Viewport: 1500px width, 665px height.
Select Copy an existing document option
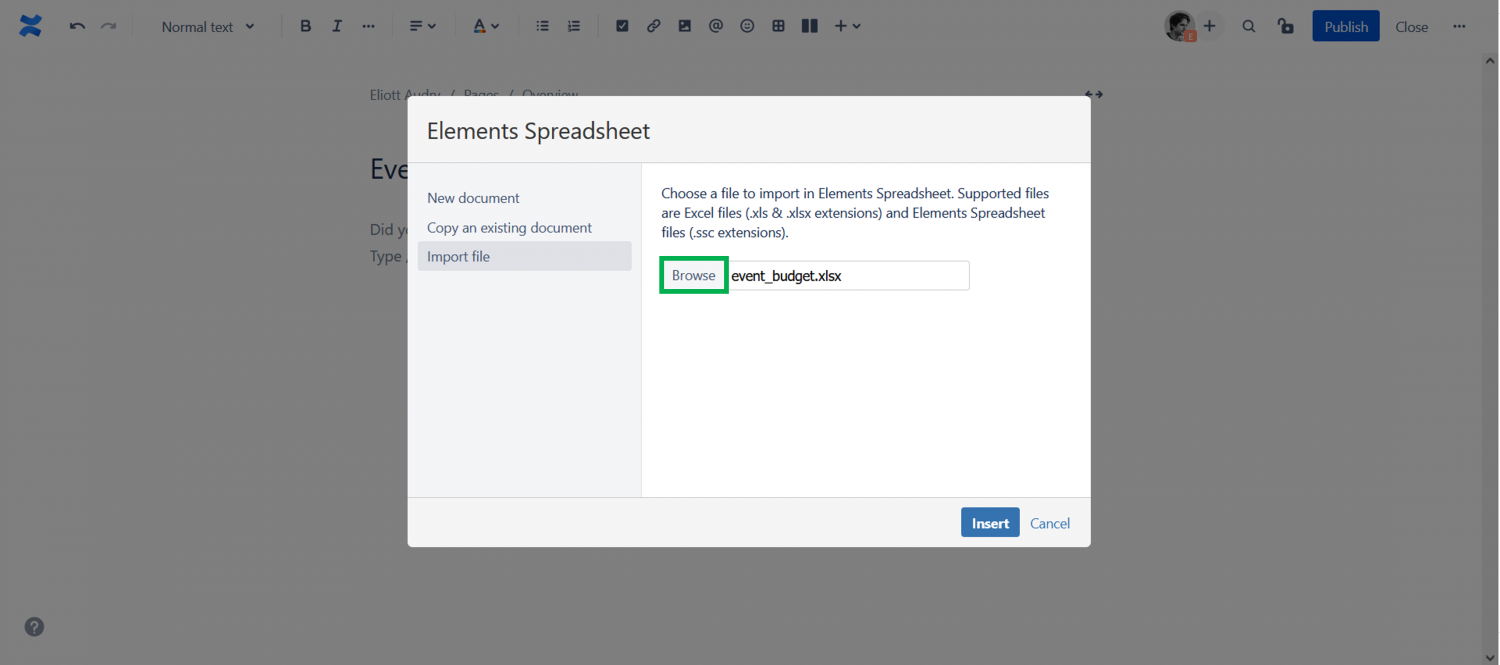point(509,228)
